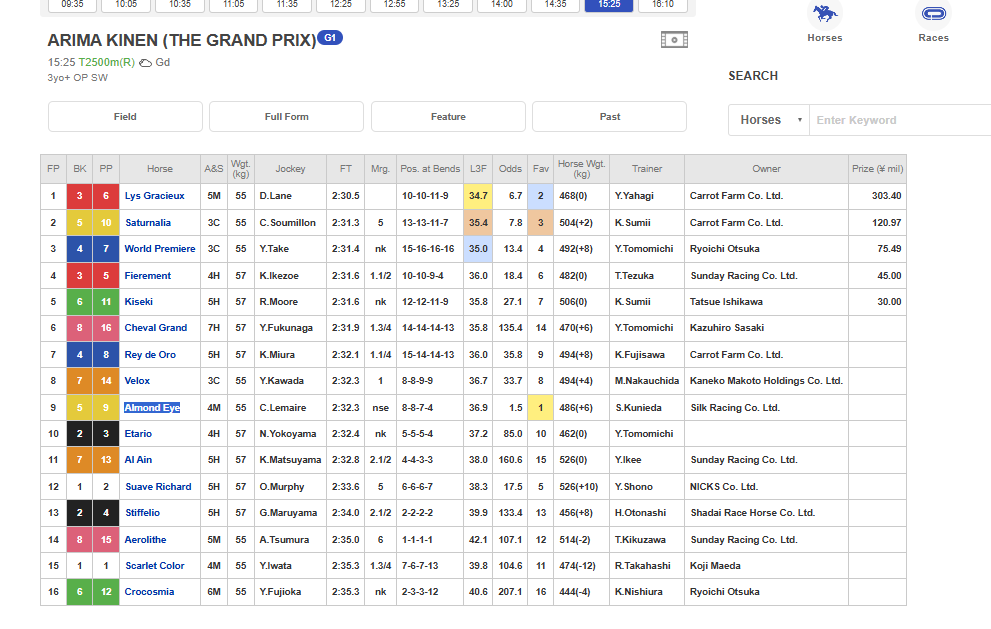This screenshot has width=991, height=629.
Task: Click the Pos. at Bends column header
Action: [x=430, y=169]
